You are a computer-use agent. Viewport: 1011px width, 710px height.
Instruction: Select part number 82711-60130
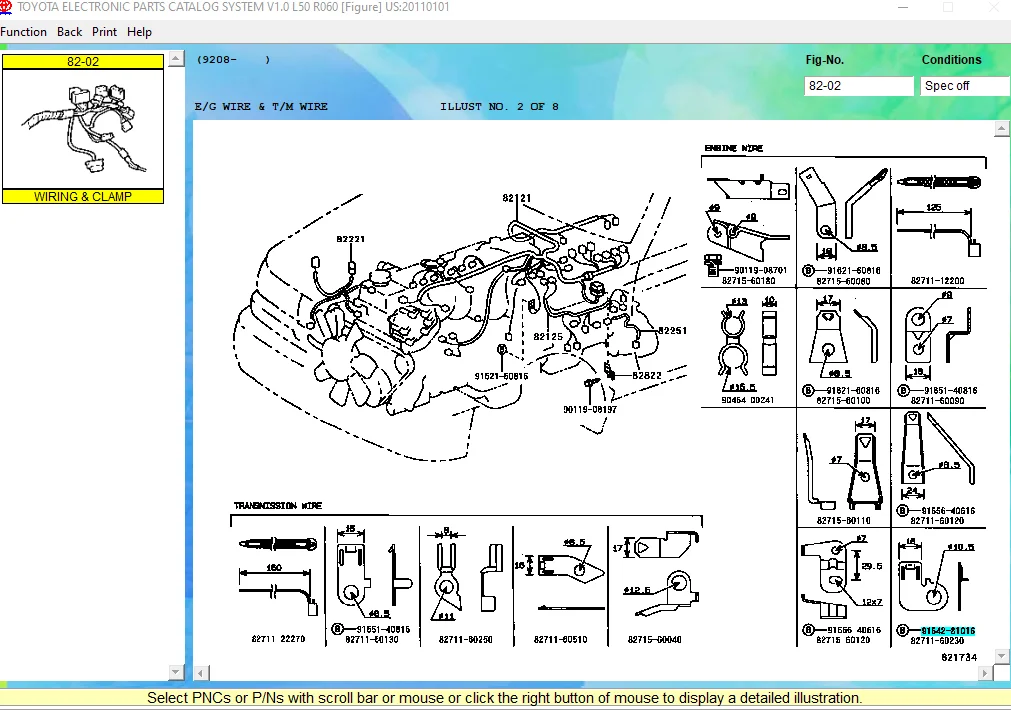point(372,640)
